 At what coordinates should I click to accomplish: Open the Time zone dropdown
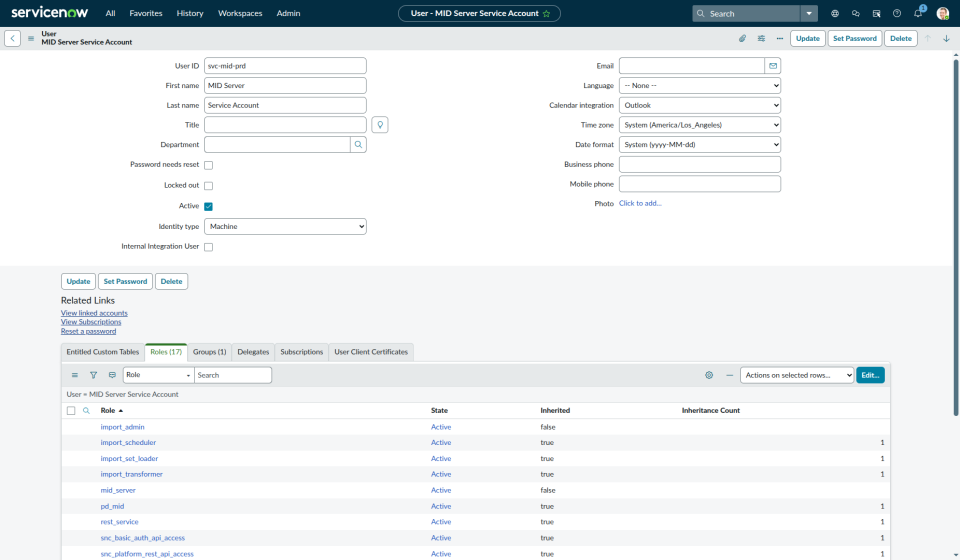[x=700, y=125]
